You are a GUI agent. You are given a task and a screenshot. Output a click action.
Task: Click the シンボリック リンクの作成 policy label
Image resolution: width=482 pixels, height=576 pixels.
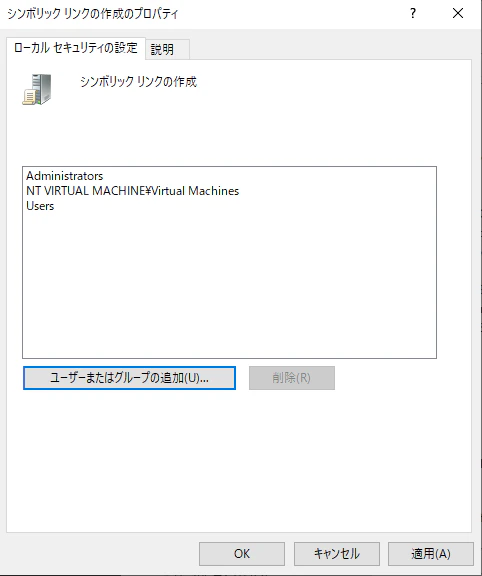click(139, 82)
